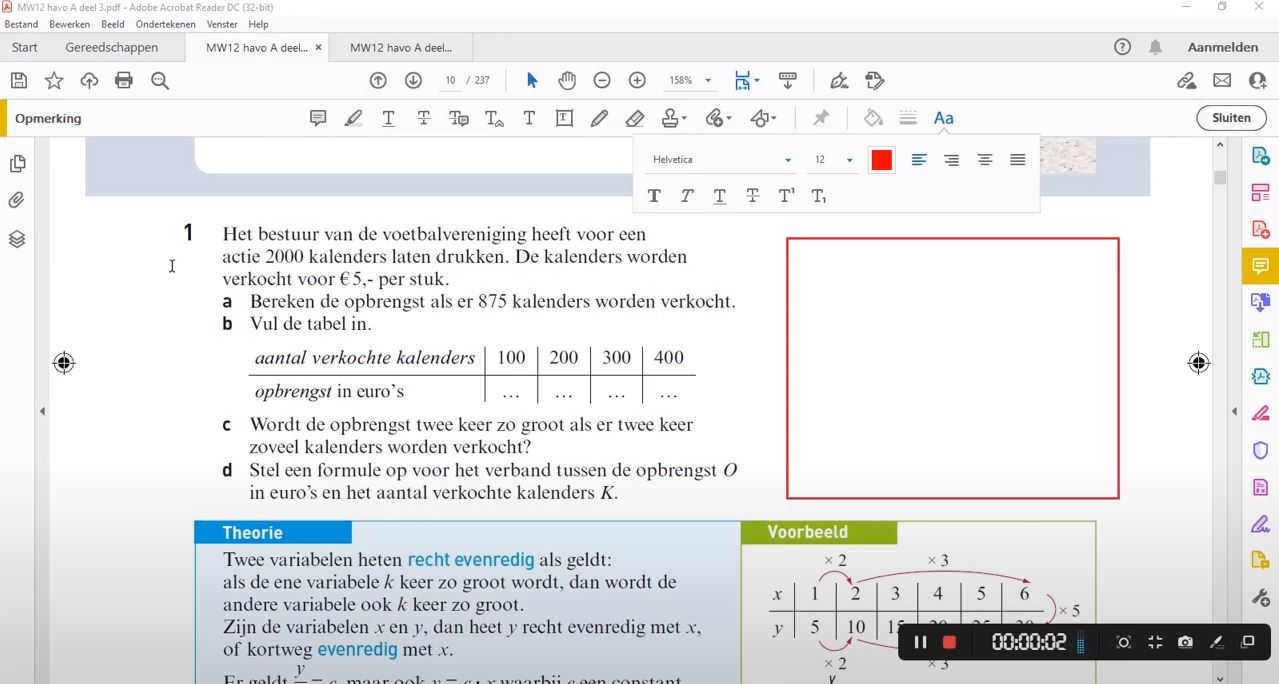The height and width of the screenshot is (684, 1279).
Task: Select the insert text at cursor tool
Action: [494, 118]
